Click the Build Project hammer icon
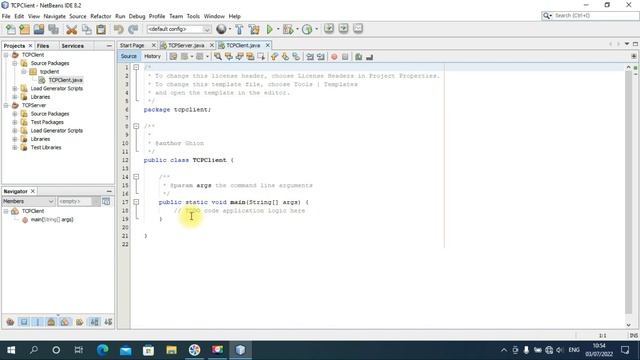Image resolution: width=640 pixels, height=360 pixels. (239, 29)
